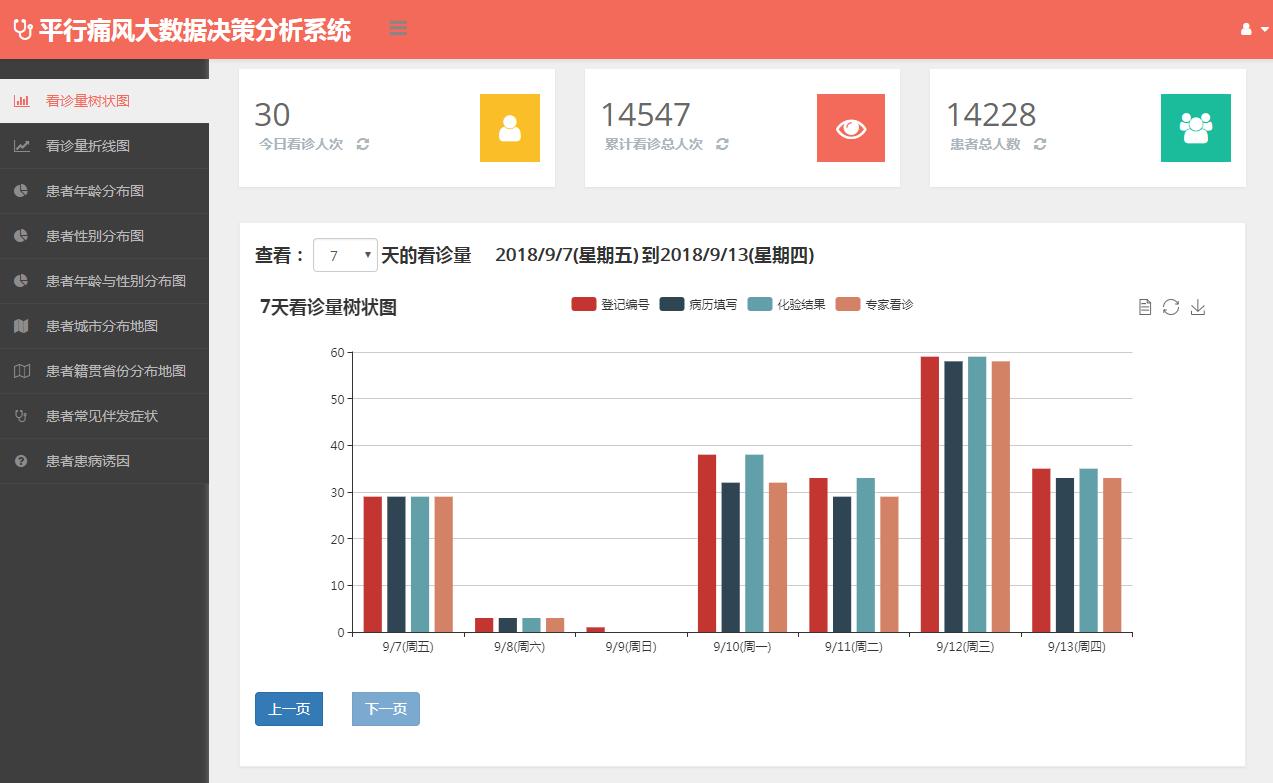Image resolution: width=1273 pixels, height=783 pixels.
Task: Click the 上一页 button
Action: tap(289, 709)
